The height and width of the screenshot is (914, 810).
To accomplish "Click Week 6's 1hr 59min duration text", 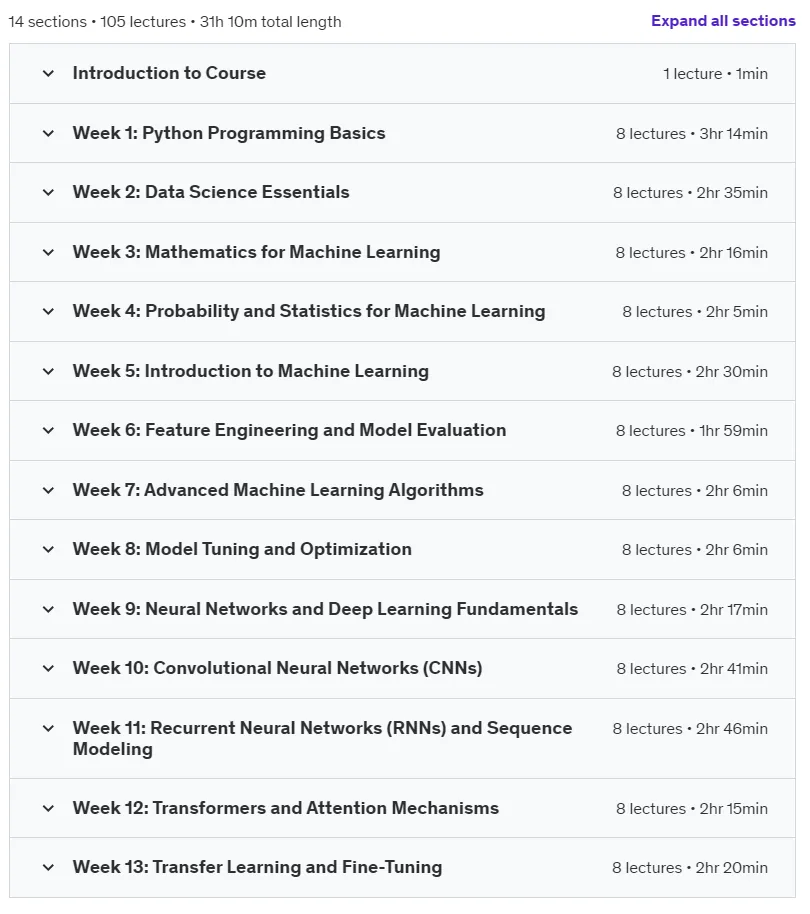I will coord(733,431).
